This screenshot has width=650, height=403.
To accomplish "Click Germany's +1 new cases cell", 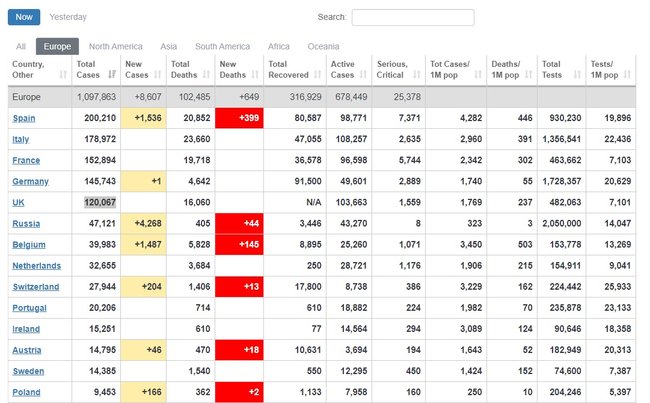I will (x=143, y=181).
